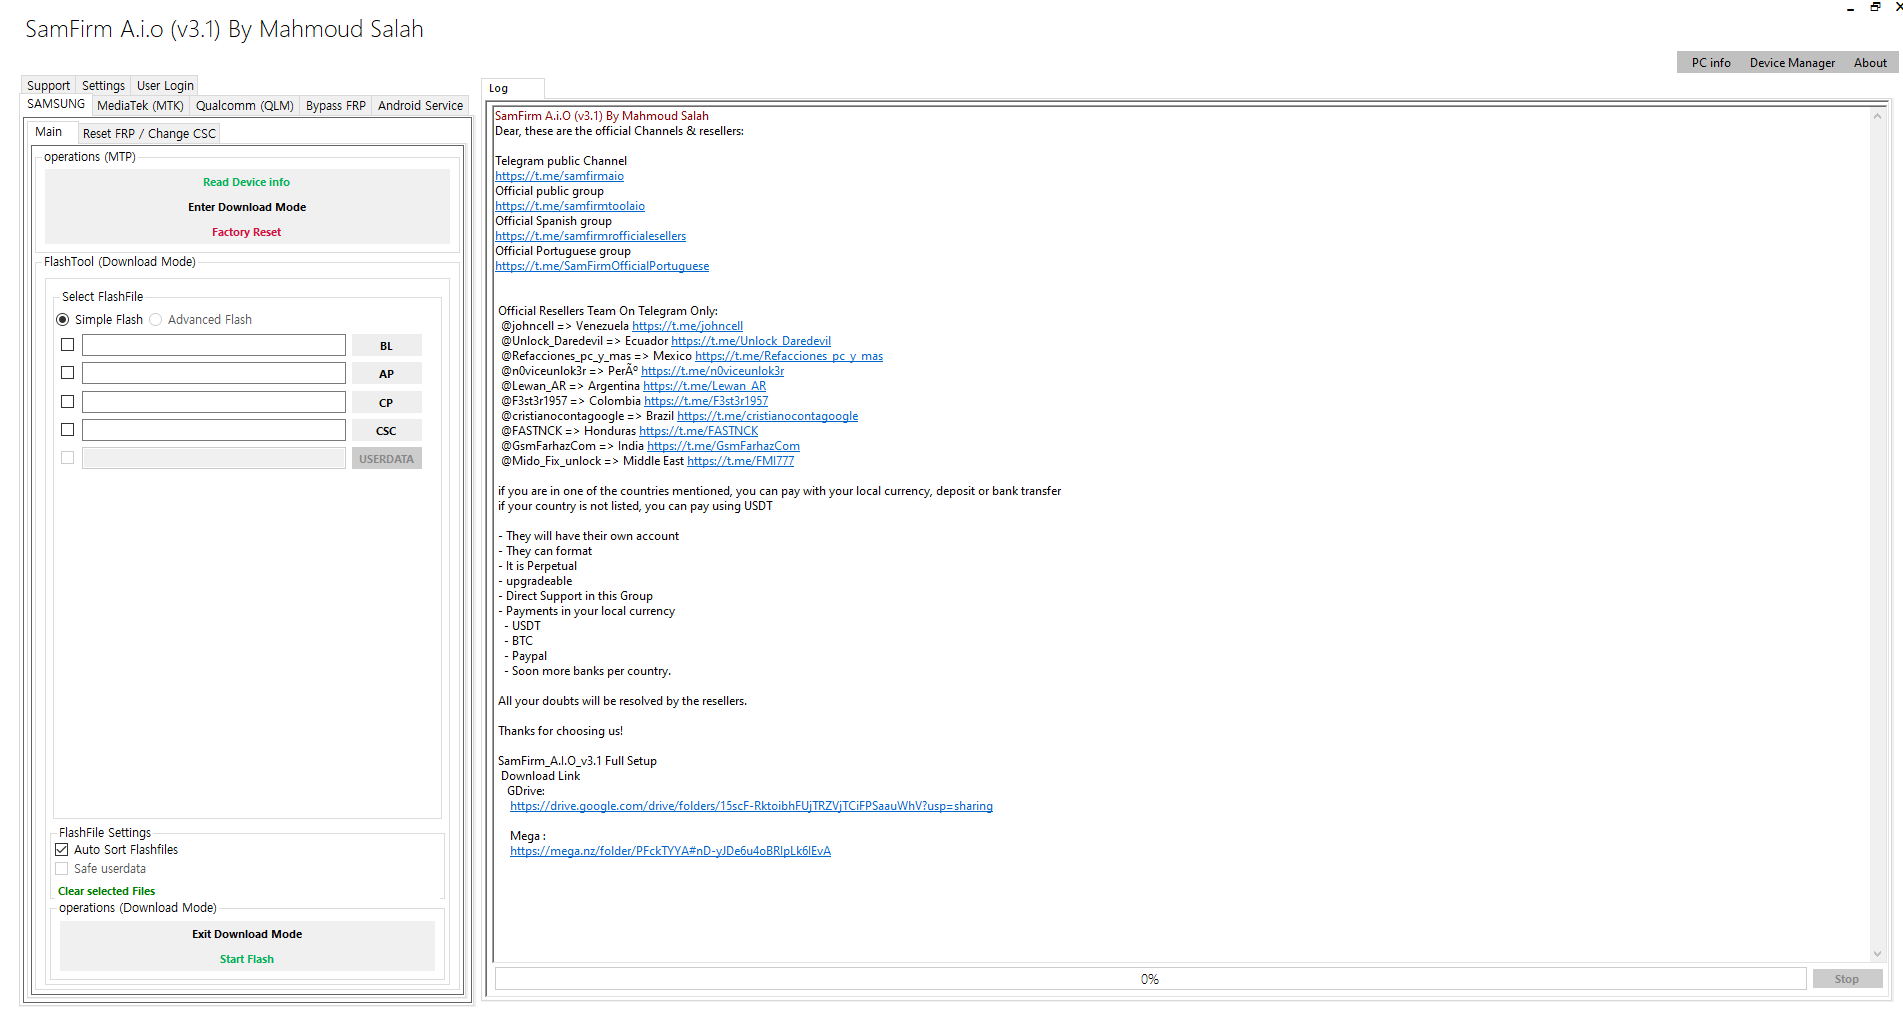The width and height of the screenshot is (1903, 1019).
Task: Tick the CSC file checkbox
Action: (67, 430)
